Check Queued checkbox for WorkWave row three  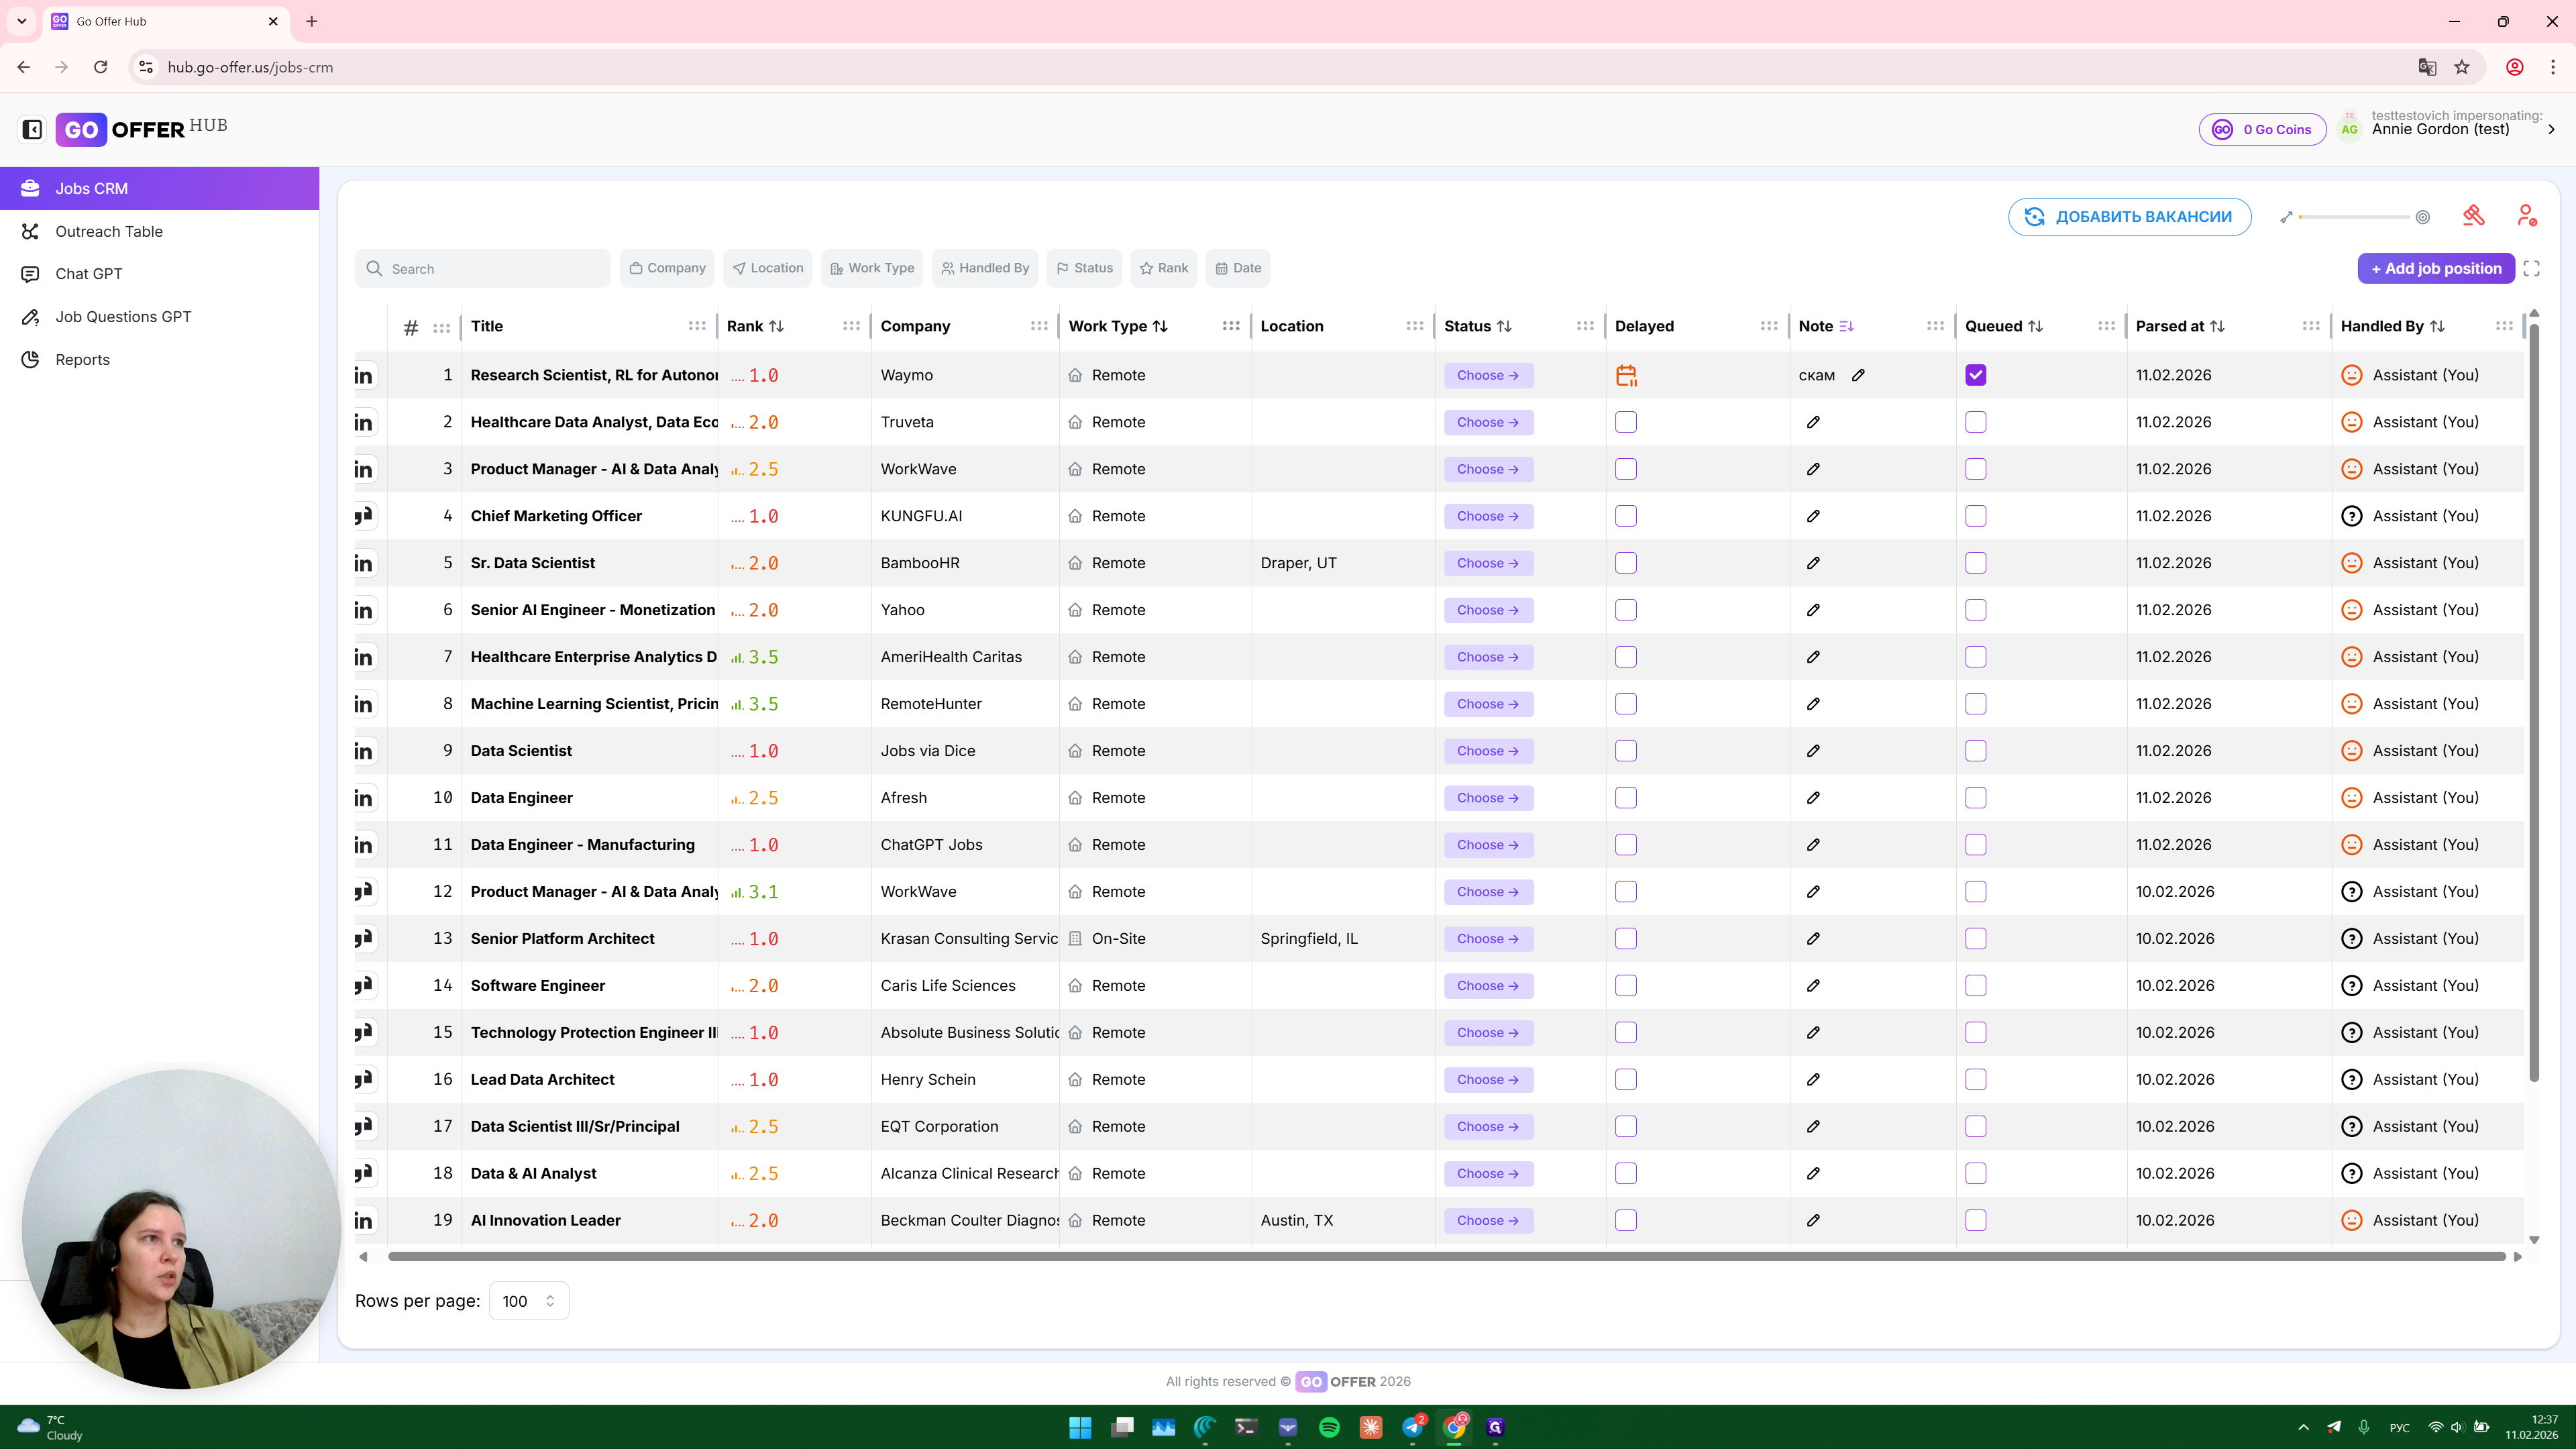point(1975,469)
